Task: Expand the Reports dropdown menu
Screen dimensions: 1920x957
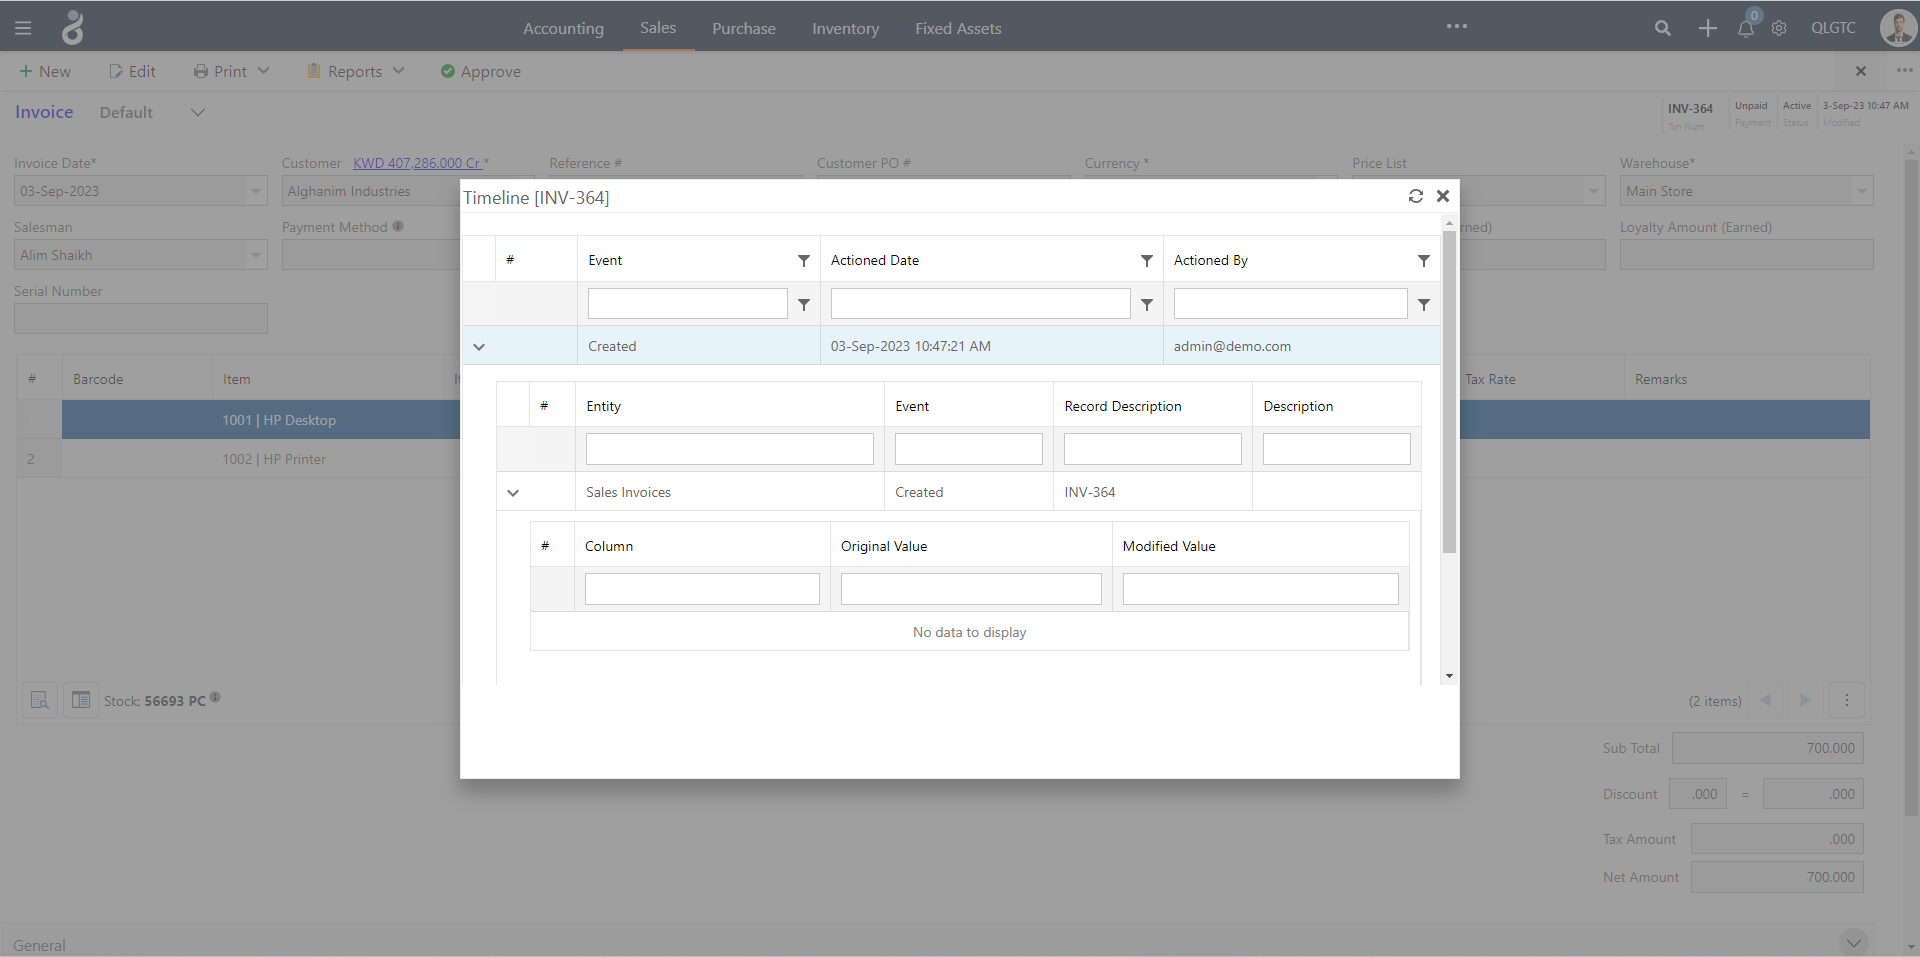Action: click(355, 71)
